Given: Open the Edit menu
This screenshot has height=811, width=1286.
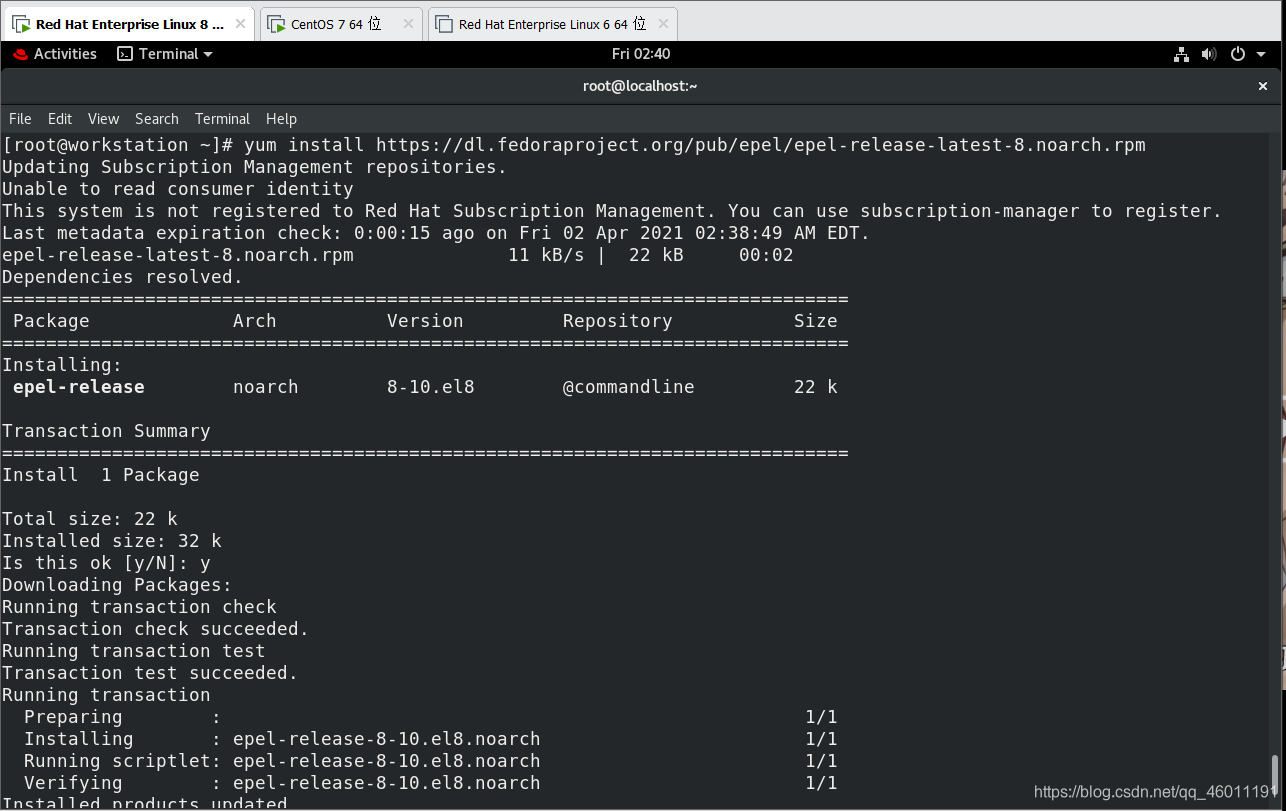Looking at the screenshot, I should pyautogui.click(x=59, y=118).
